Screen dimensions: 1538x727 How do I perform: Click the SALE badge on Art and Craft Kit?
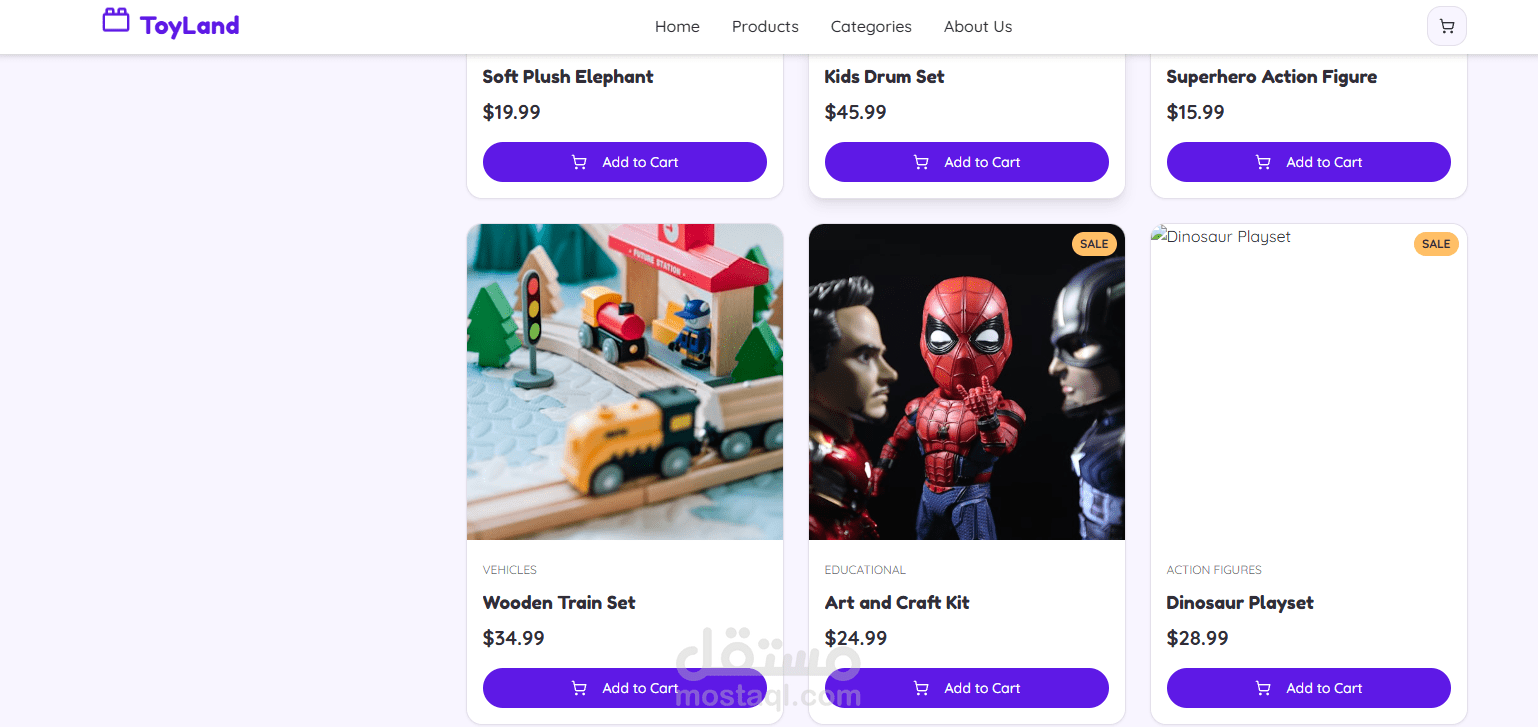1094,244
